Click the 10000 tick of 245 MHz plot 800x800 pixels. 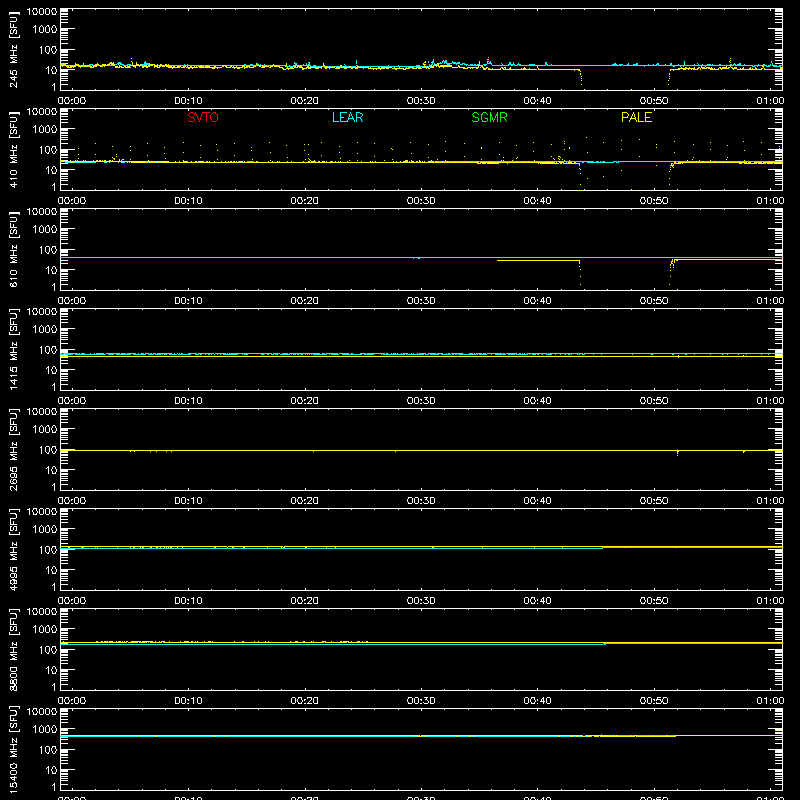[42, 12]
